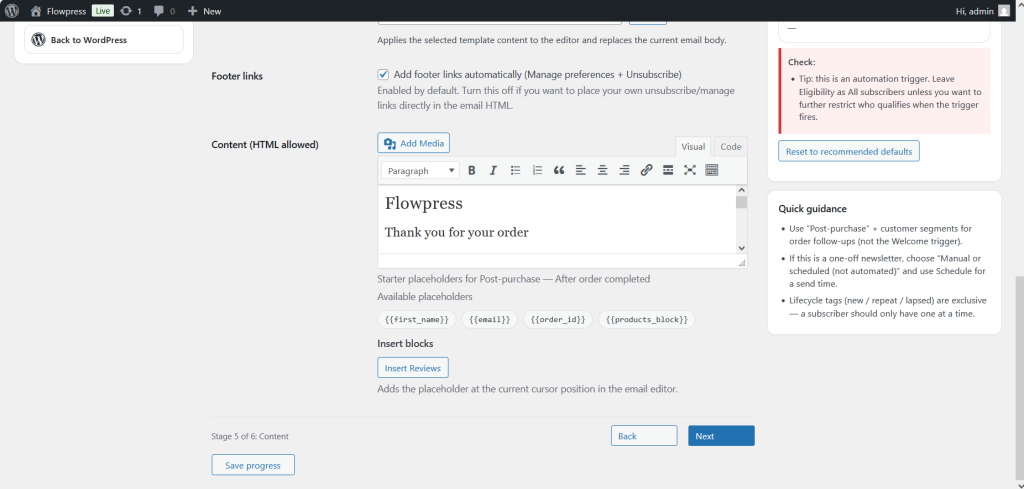Click the 'Insert blocks' heading
This screenshot has height=489, width=1024.
click(x=406, y=343)
